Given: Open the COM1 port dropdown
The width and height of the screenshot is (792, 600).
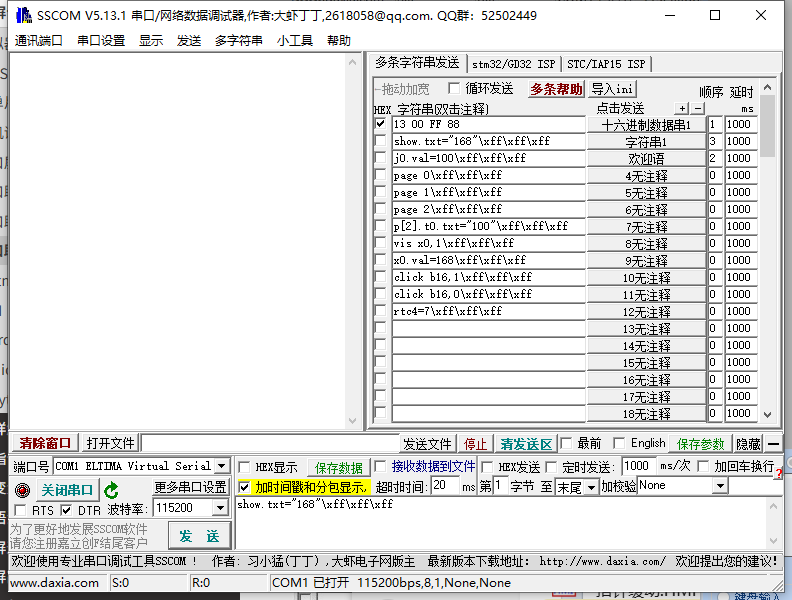Looking at the screenshot, I should (x=221, y=466).
